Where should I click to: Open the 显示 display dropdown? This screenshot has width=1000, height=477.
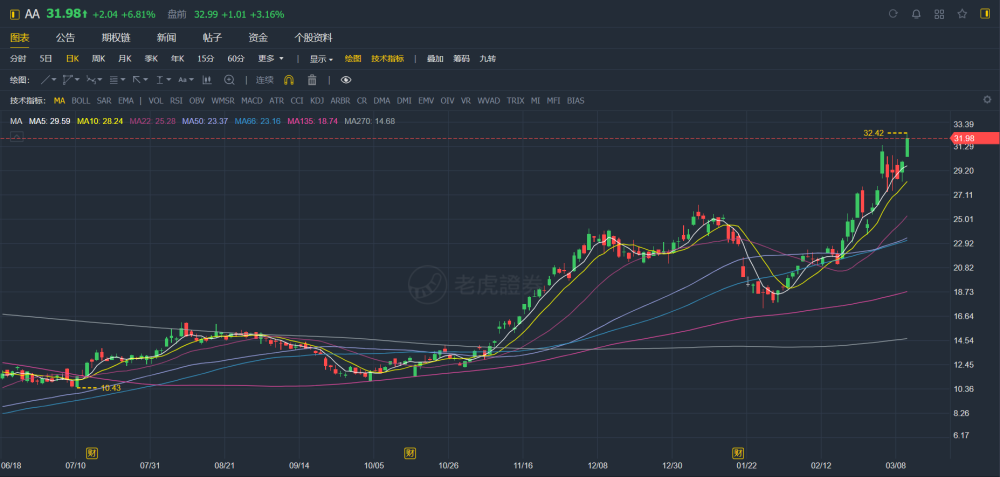tap(321, 59)
